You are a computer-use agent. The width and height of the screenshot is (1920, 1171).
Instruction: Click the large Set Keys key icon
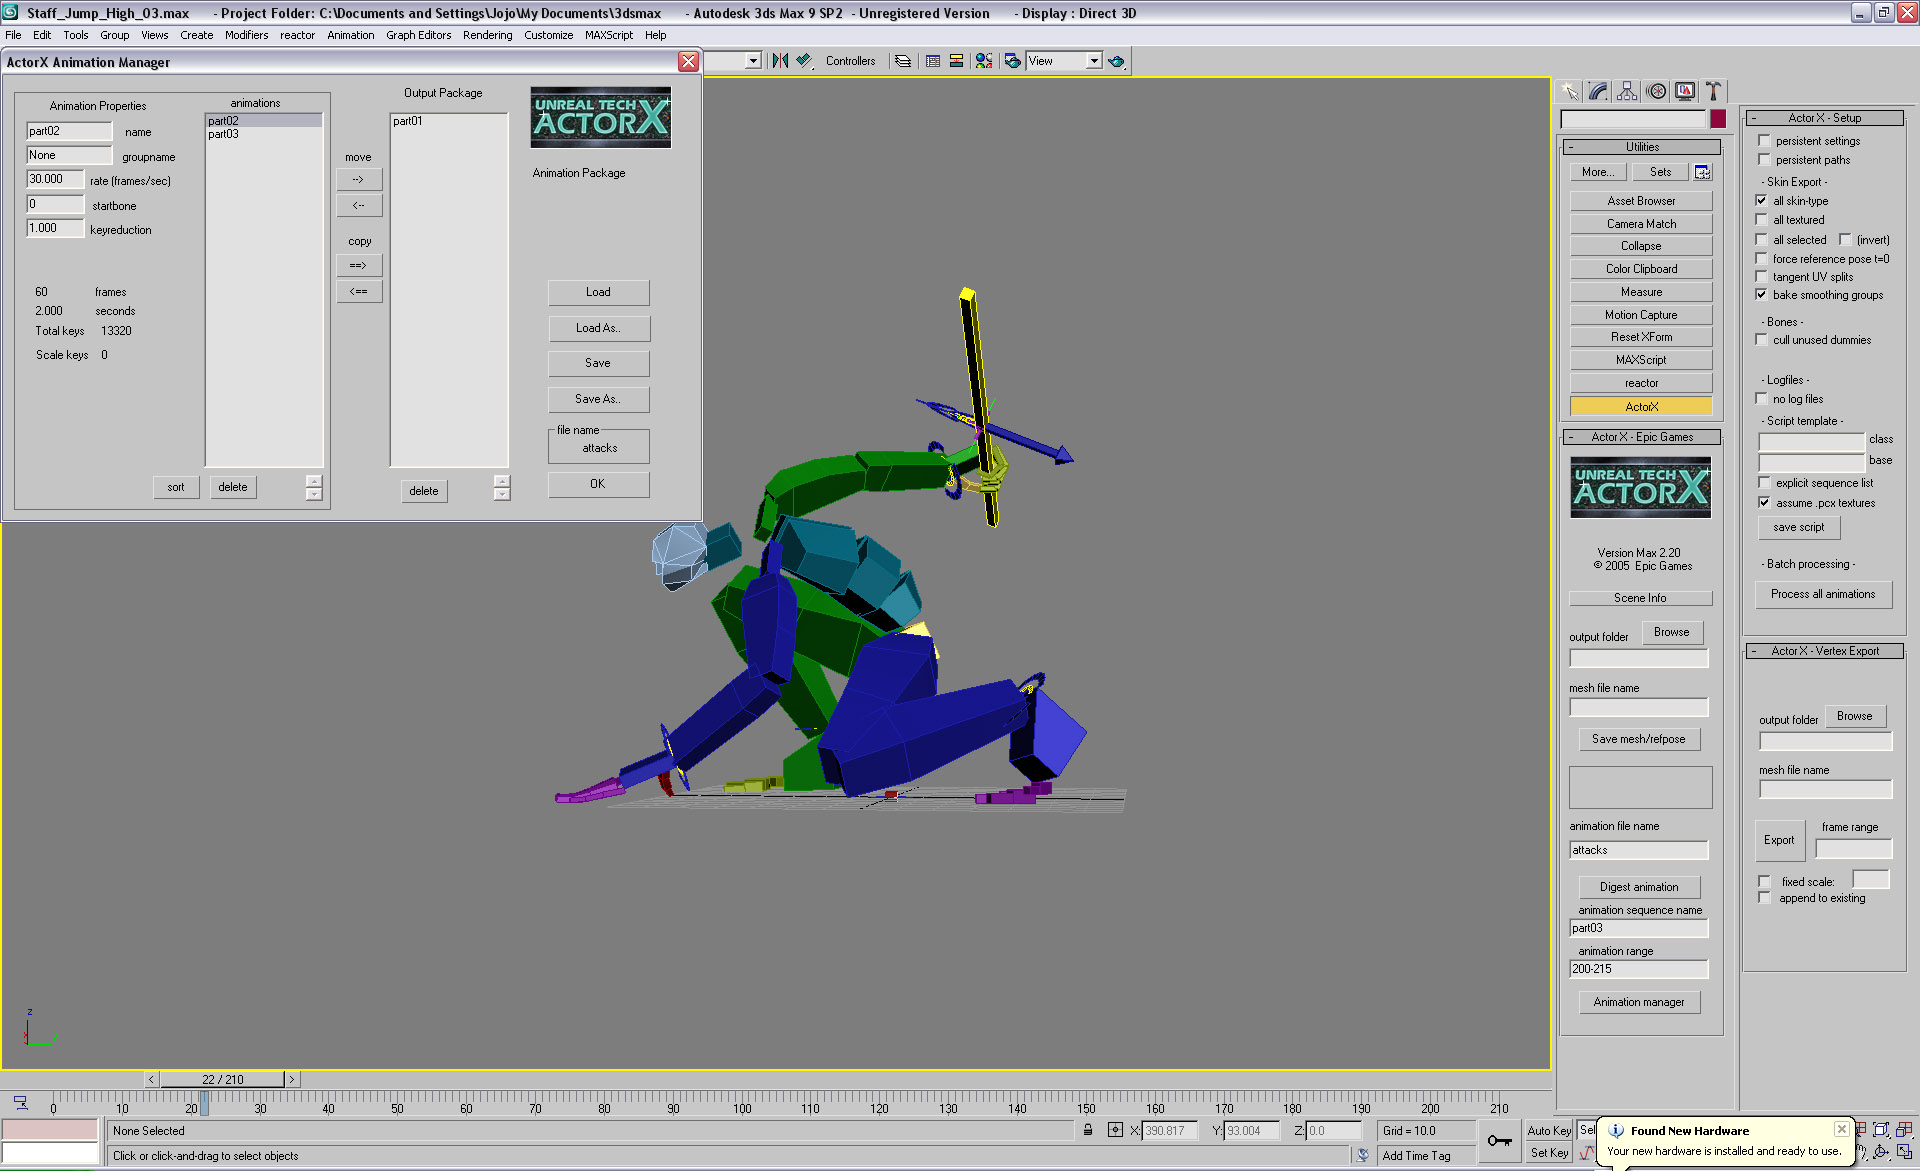click(1499, 1141)
